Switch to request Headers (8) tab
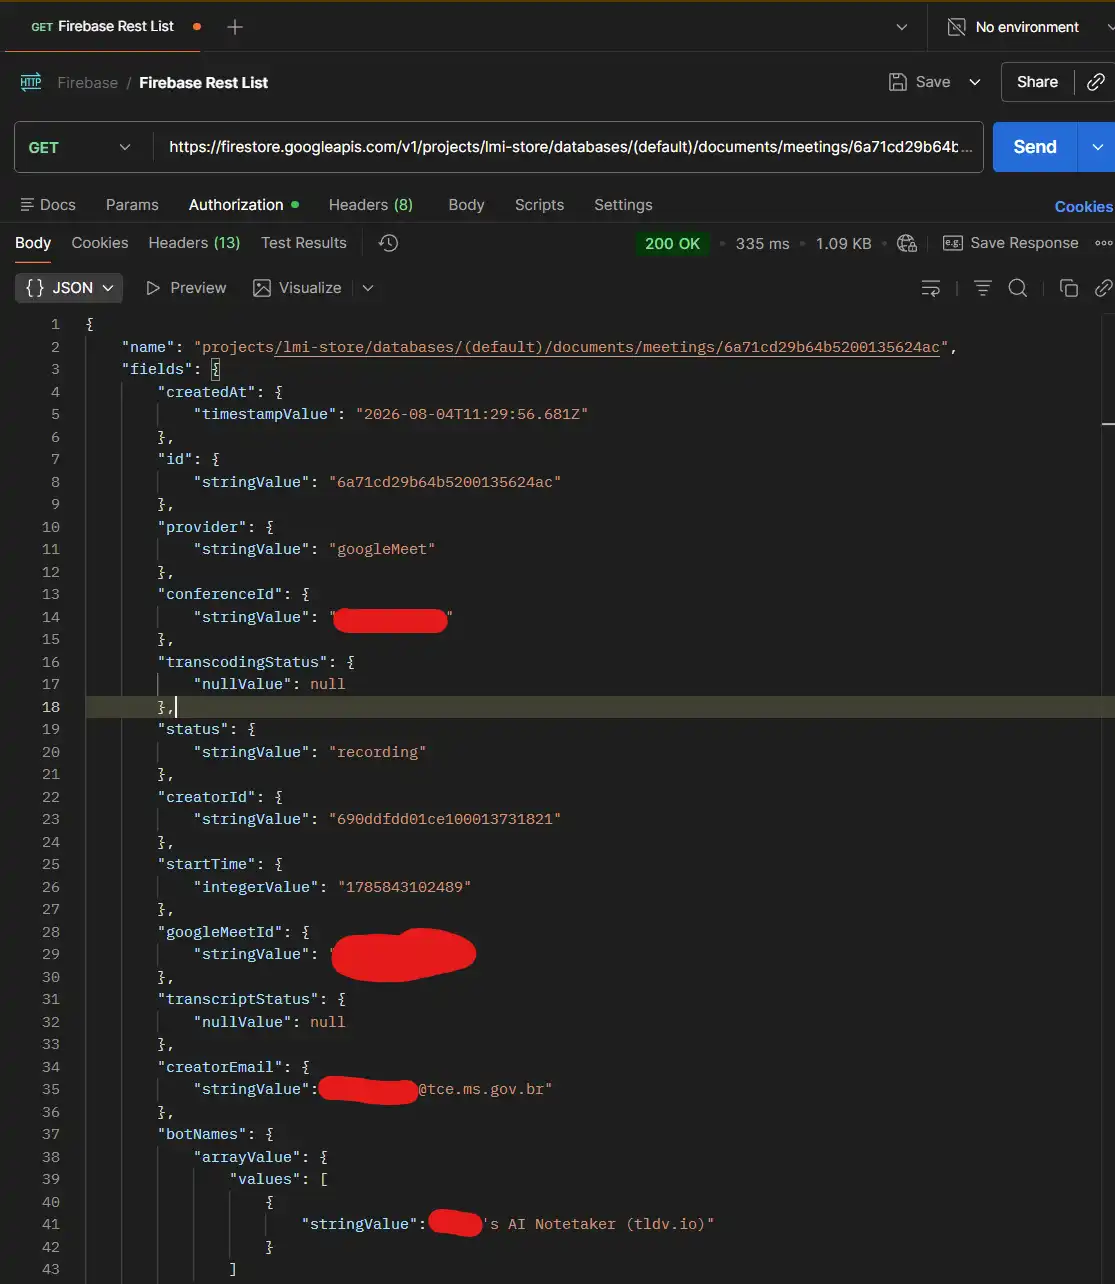This screenshot has height=1284, width=1115. point(370,205)
